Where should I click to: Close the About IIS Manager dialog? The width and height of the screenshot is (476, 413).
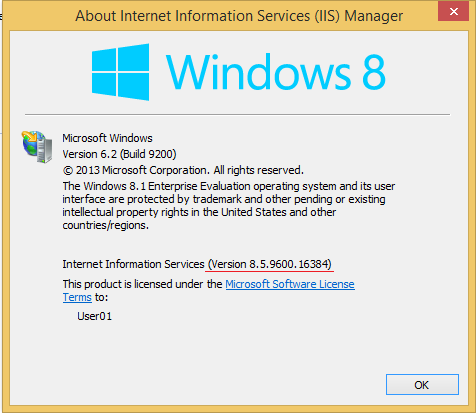(453, 12)
